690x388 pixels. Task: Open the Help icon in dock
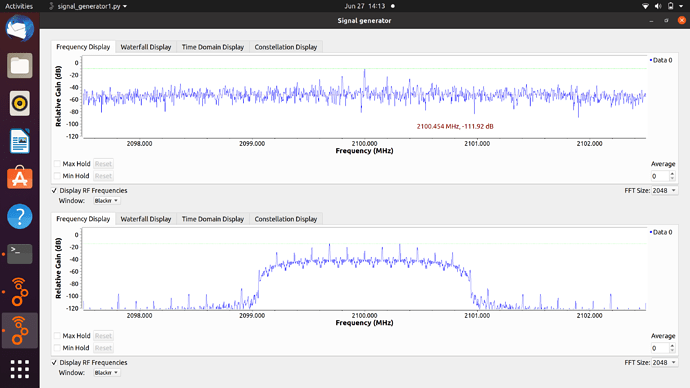(19, 216)
